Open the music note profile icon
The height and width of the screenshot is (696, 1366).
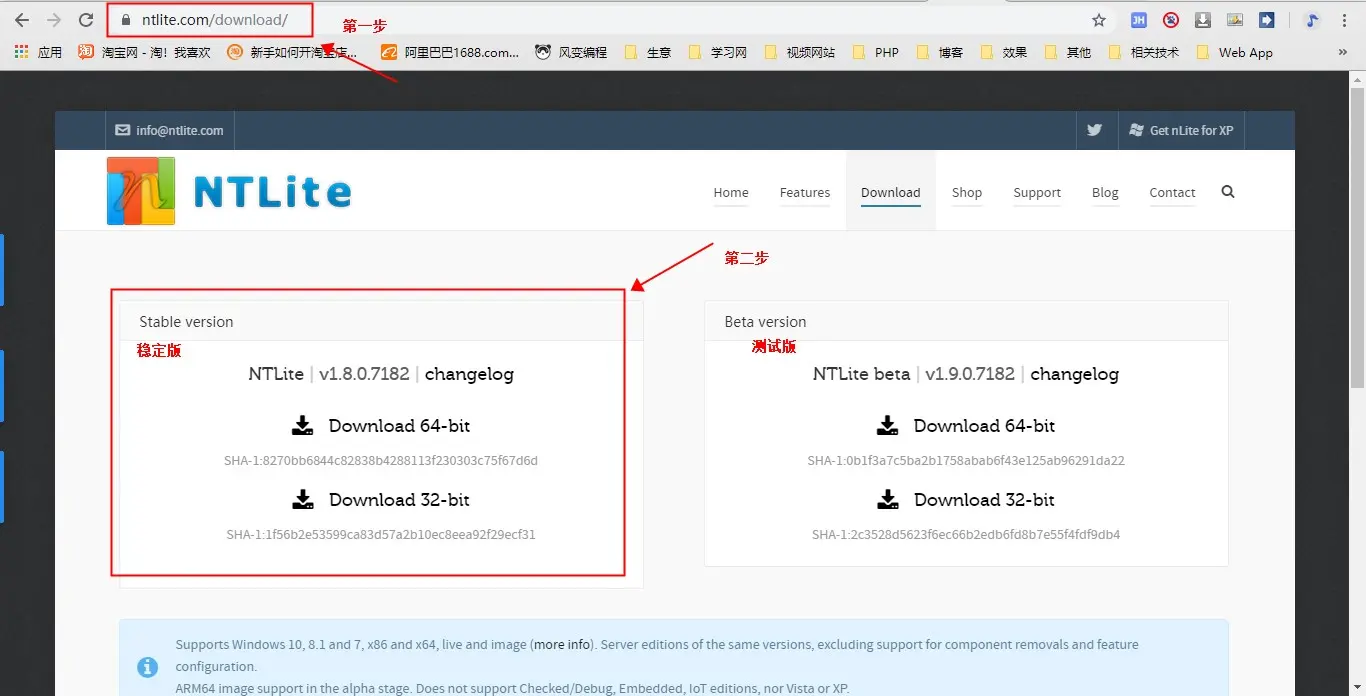tap(1312, 20)
